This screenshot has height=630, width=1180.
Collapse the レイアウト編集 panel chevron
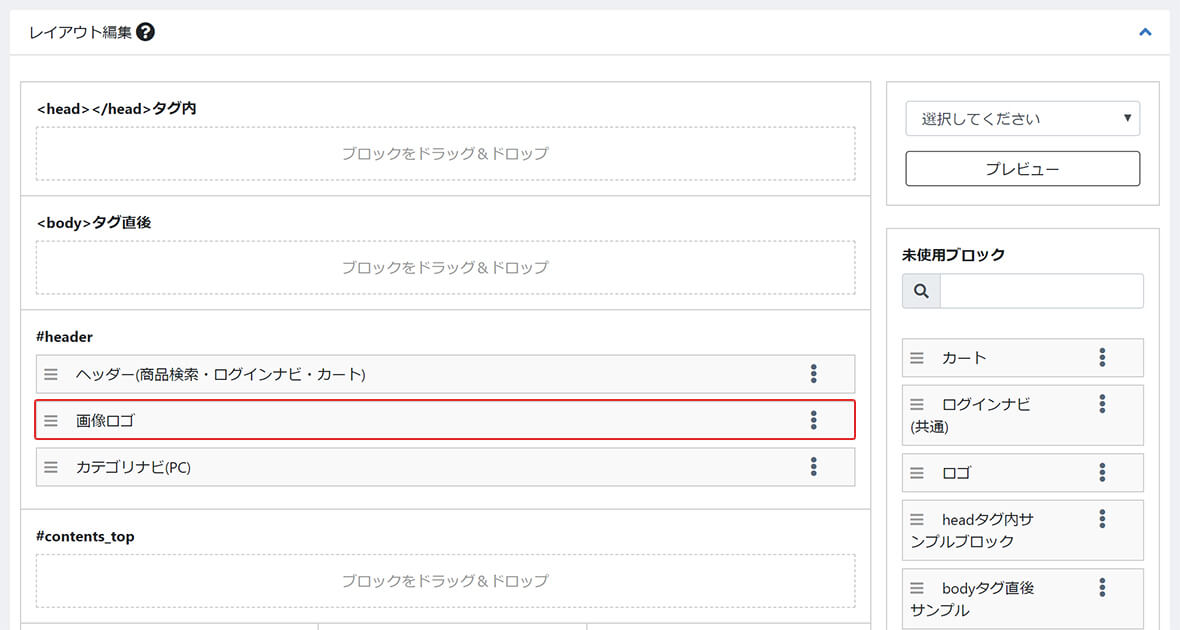(x=1145, y=31)
